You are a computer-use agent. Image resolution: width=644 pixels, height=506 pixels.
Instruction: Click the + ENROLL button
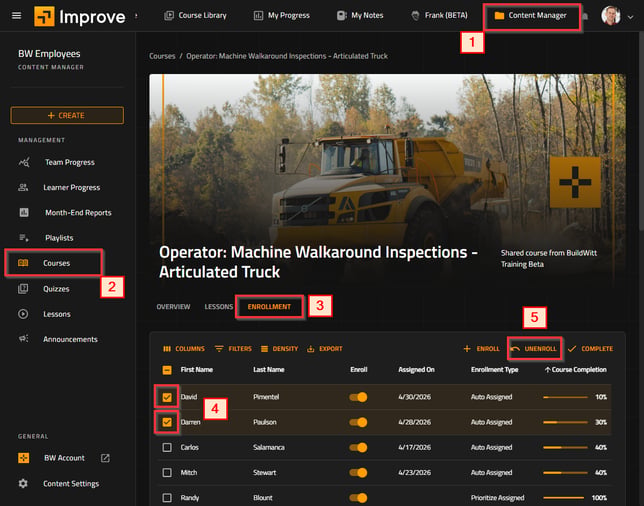coord(481,349)
